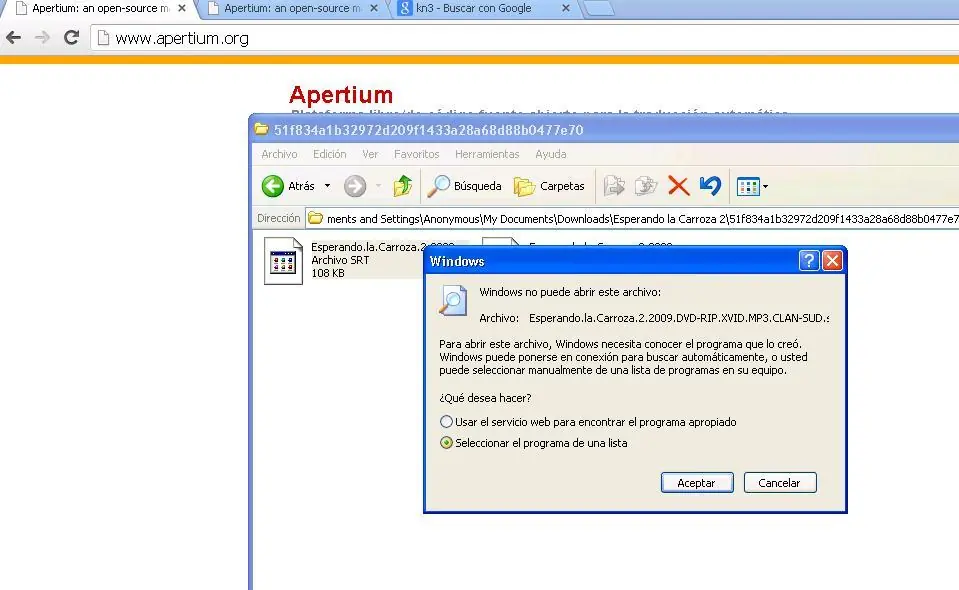Click the 'Archivo SRT' file type text
The width and height of the screenshot is (959, 590).
(340, 260)
